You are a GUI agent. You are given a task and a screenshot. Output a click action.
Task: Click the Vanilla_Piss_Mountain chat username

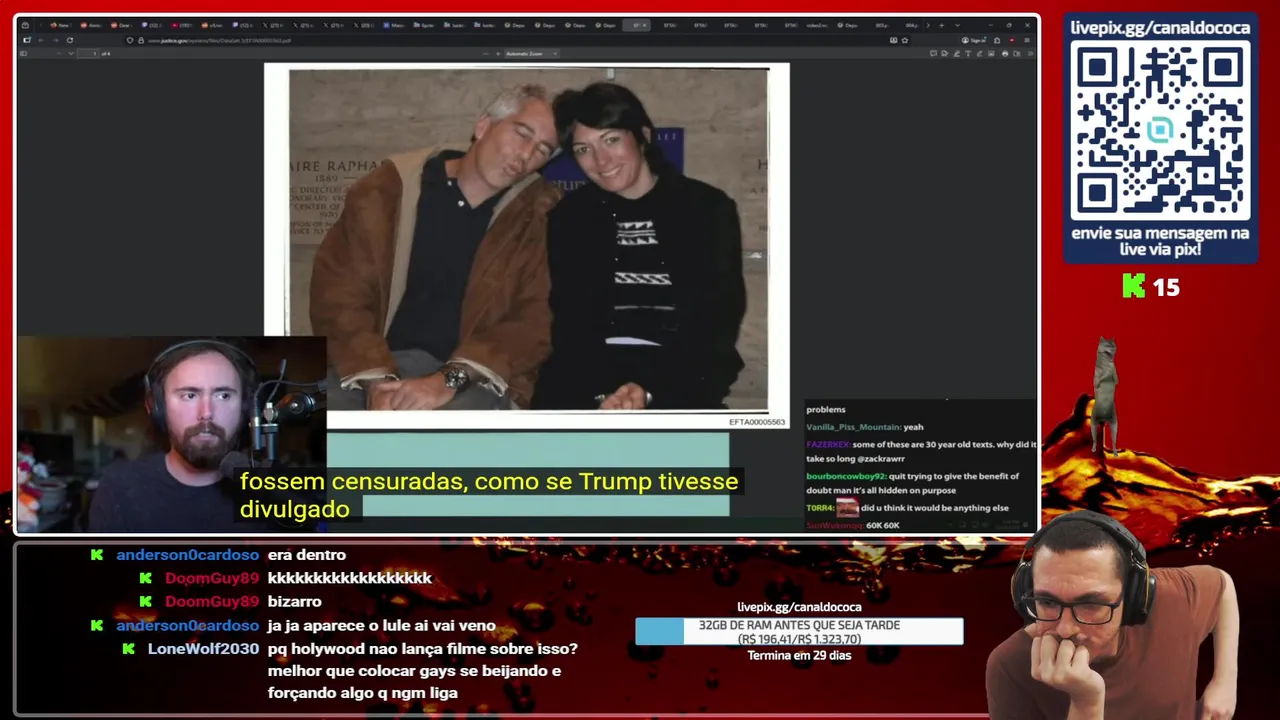(x=853, y=427)
